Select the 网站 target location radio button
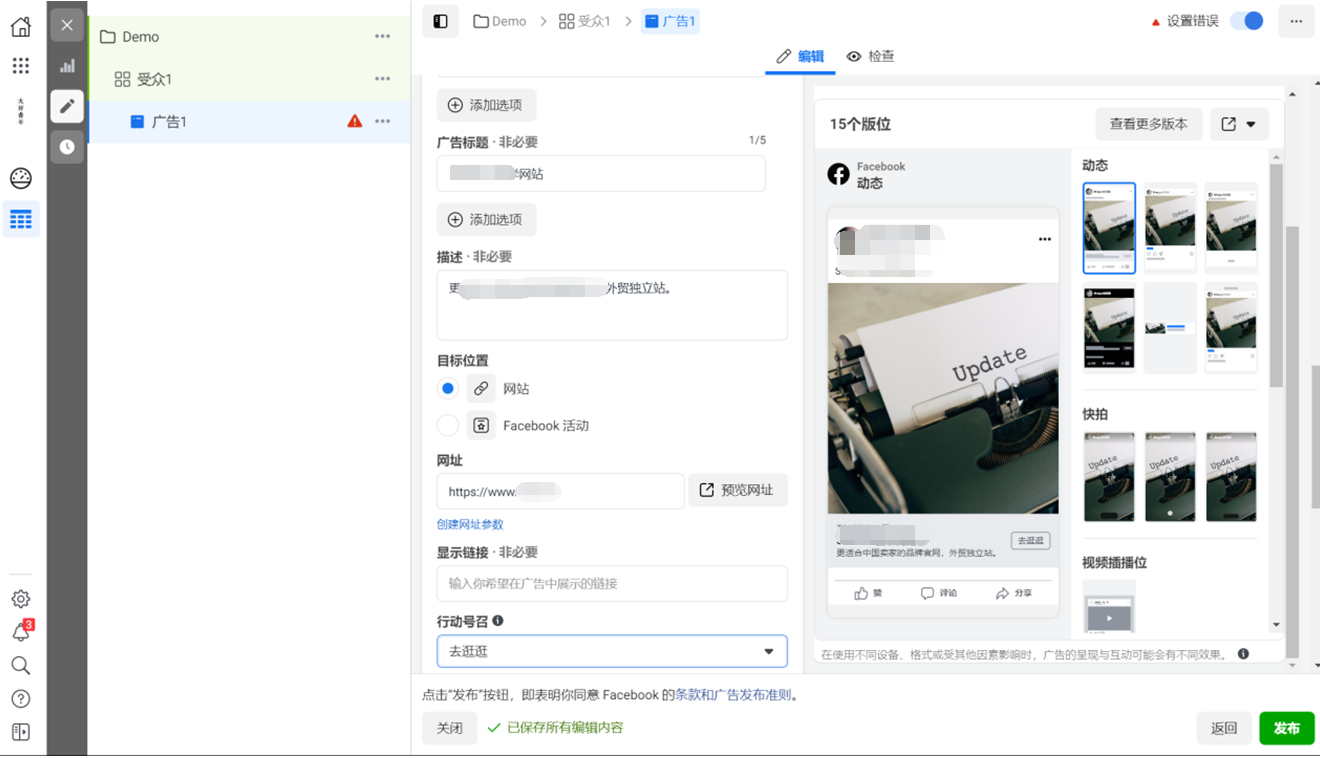 tap(447, 388)
